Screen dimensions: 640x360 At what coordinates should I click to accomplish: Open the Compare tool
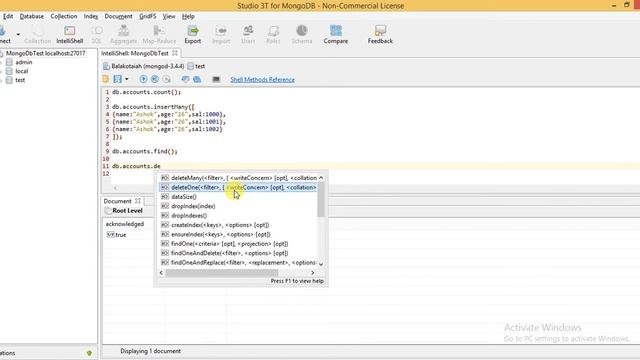pos(336,34)
